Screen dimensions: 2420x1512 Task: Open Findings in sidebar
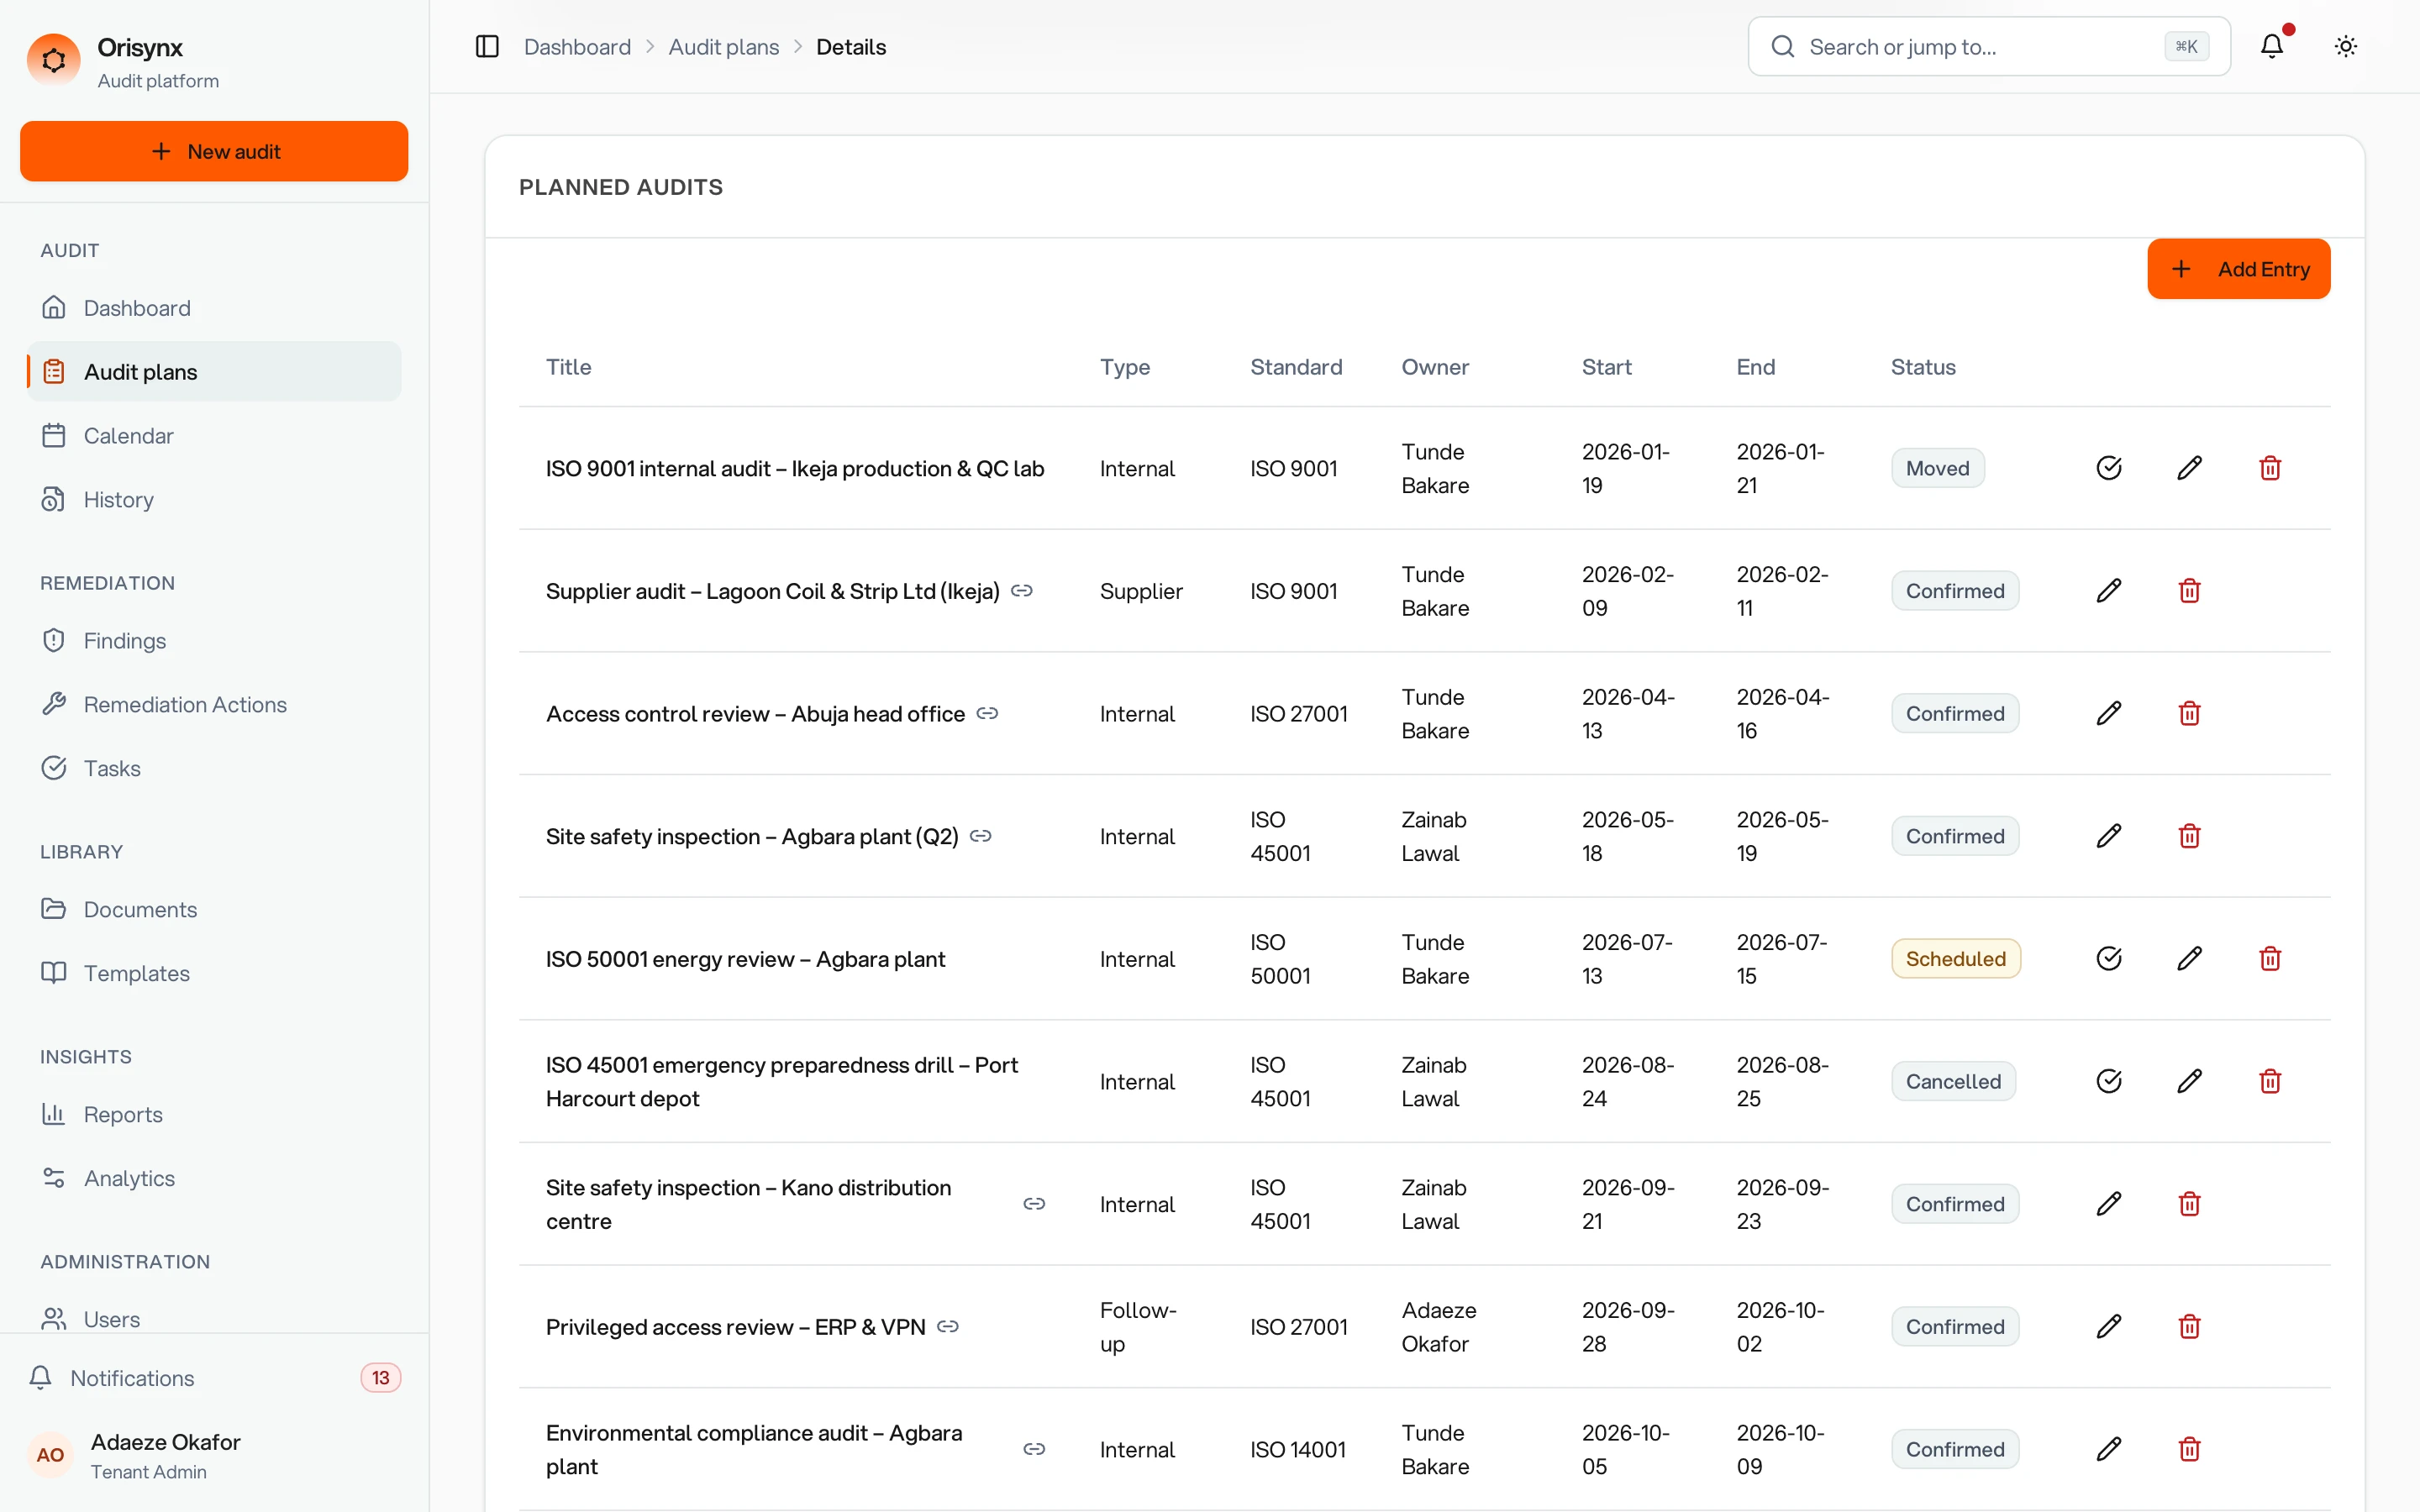coord(214,641)
